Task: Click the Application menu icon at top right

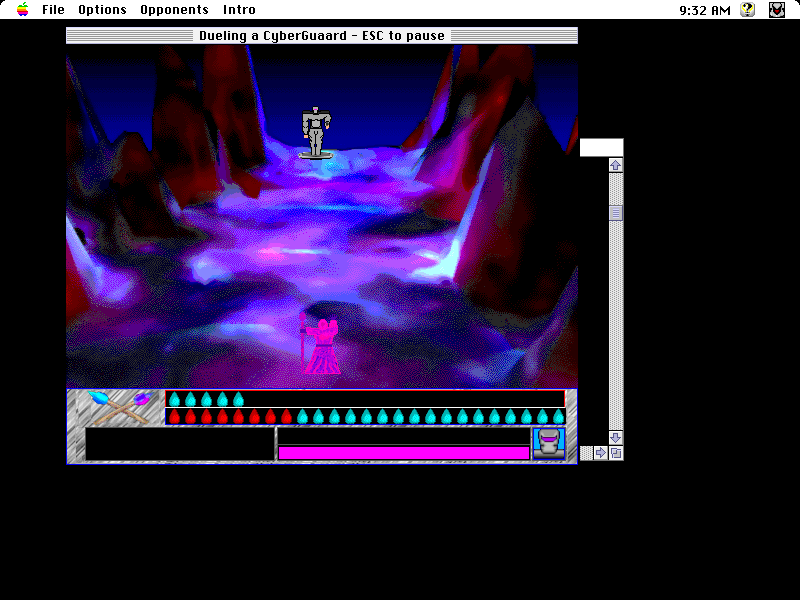Action: [x=777, y=9]
